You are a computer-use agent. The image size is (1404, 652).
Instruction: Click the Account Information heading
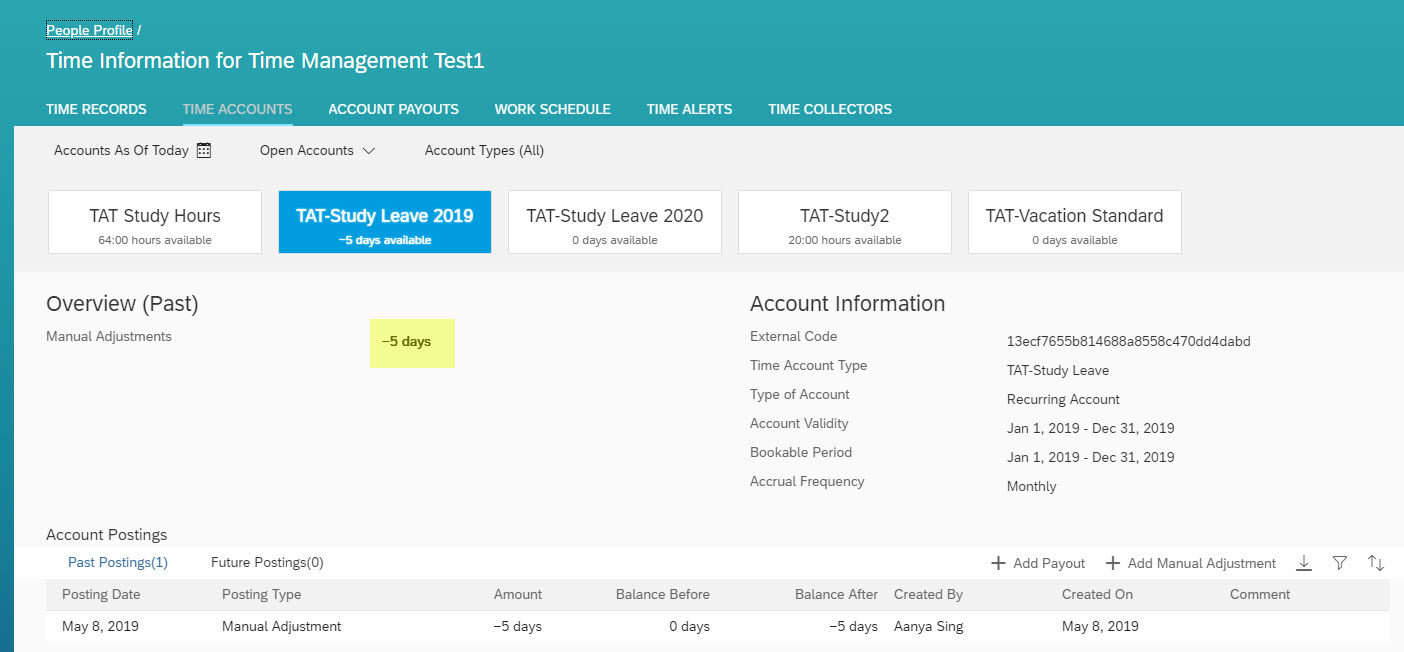[847, 303]
